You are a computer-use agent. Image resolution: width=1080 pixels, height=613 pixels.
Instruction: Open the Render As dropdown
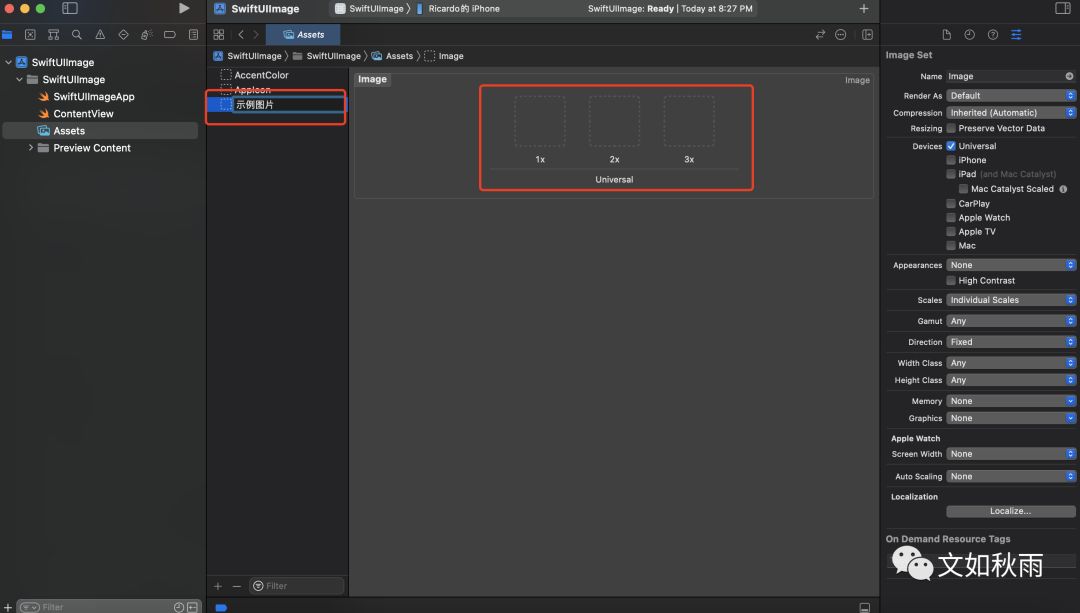(1010, 96)
